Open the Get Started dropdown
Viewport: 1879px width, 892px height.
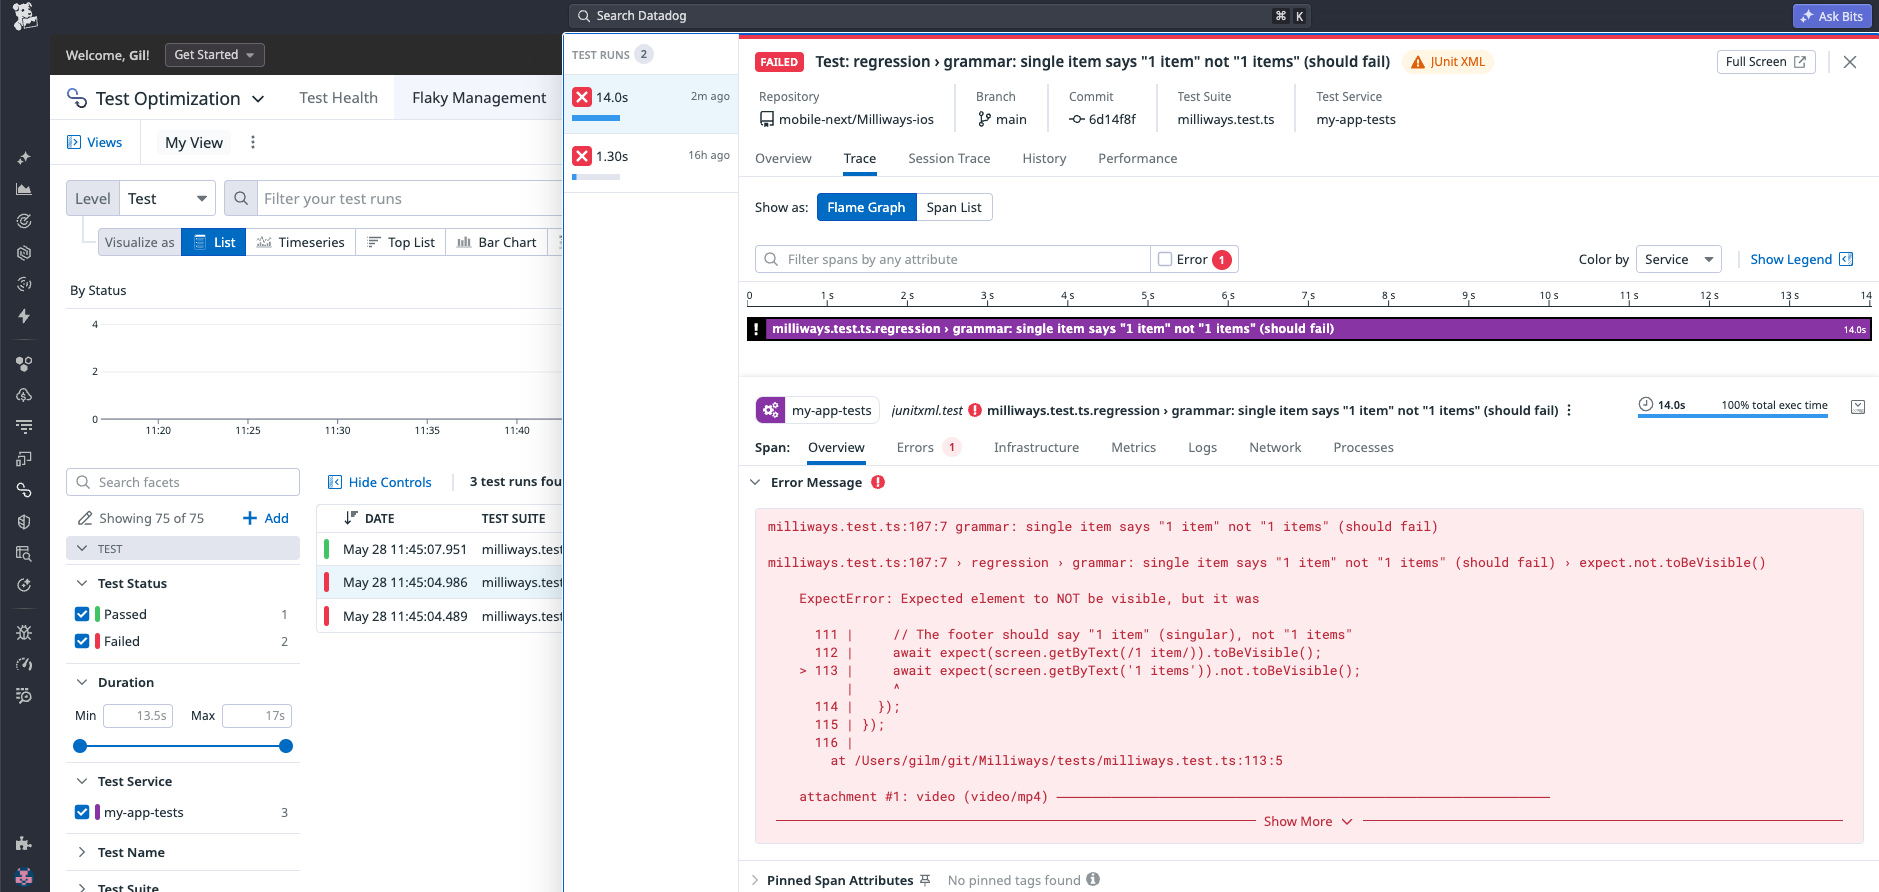[x=215, y=55]
